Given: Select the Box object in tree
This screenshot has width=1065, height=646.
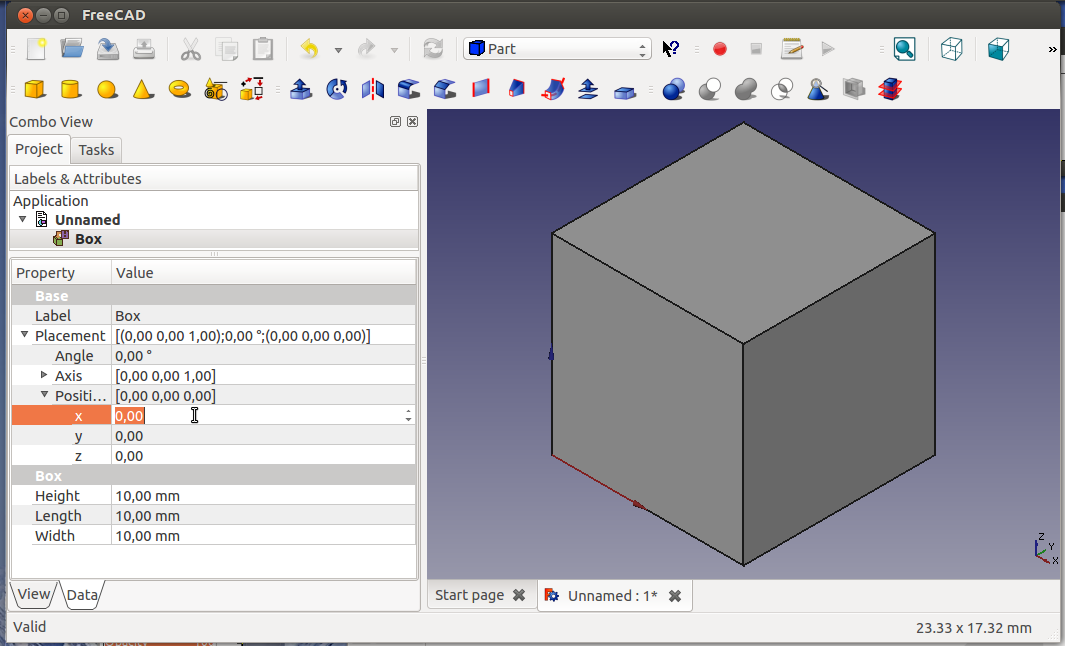Looking at the screenshot, I should pos(88,239).
